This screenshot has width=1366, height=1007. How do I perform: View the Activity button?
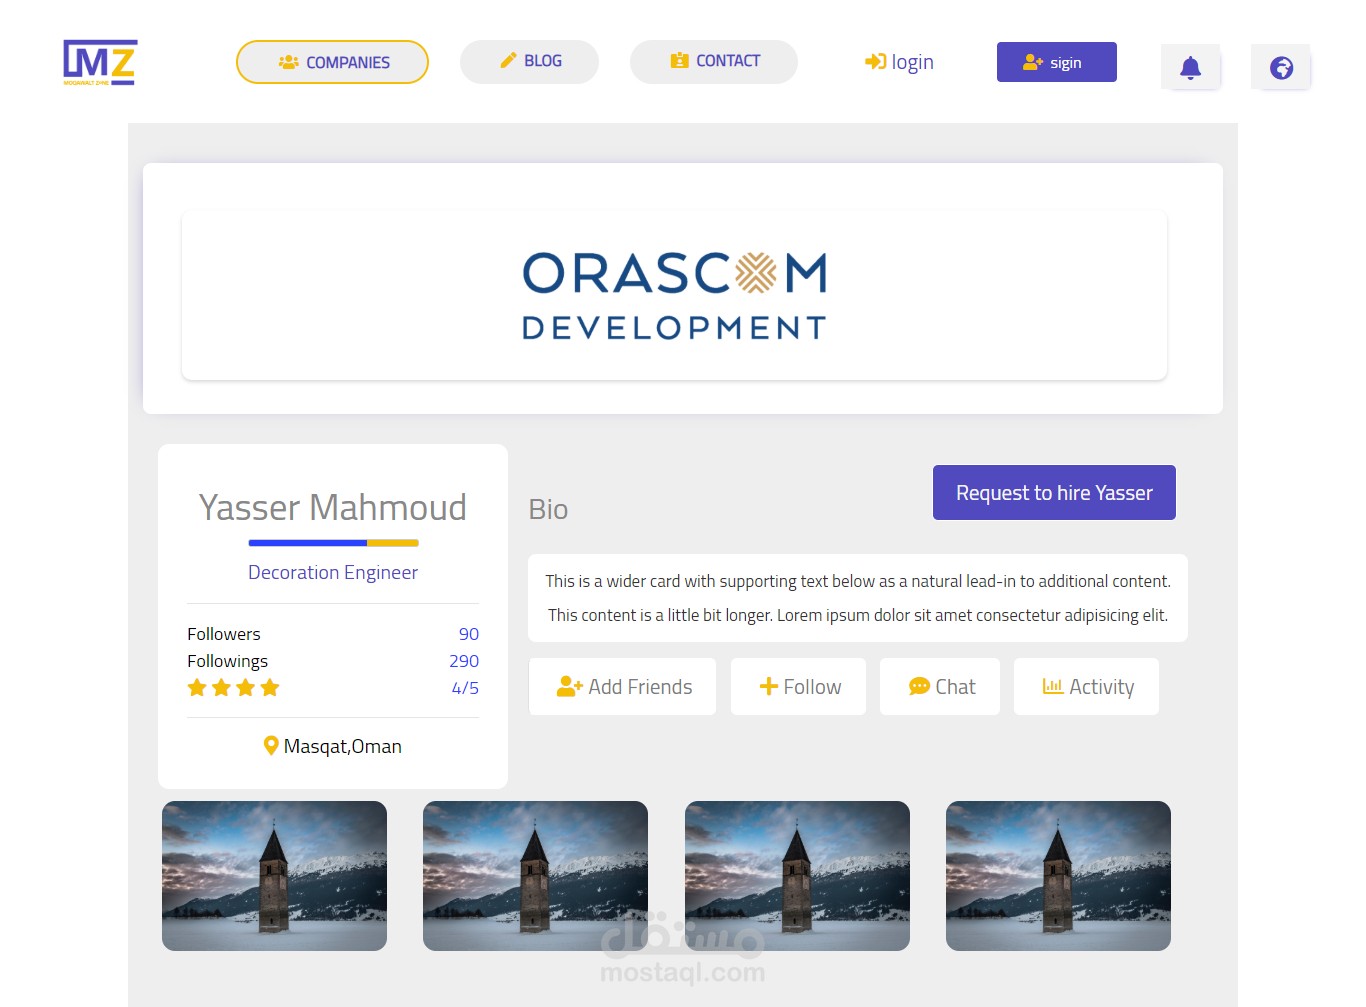[x=1086, y=687]
